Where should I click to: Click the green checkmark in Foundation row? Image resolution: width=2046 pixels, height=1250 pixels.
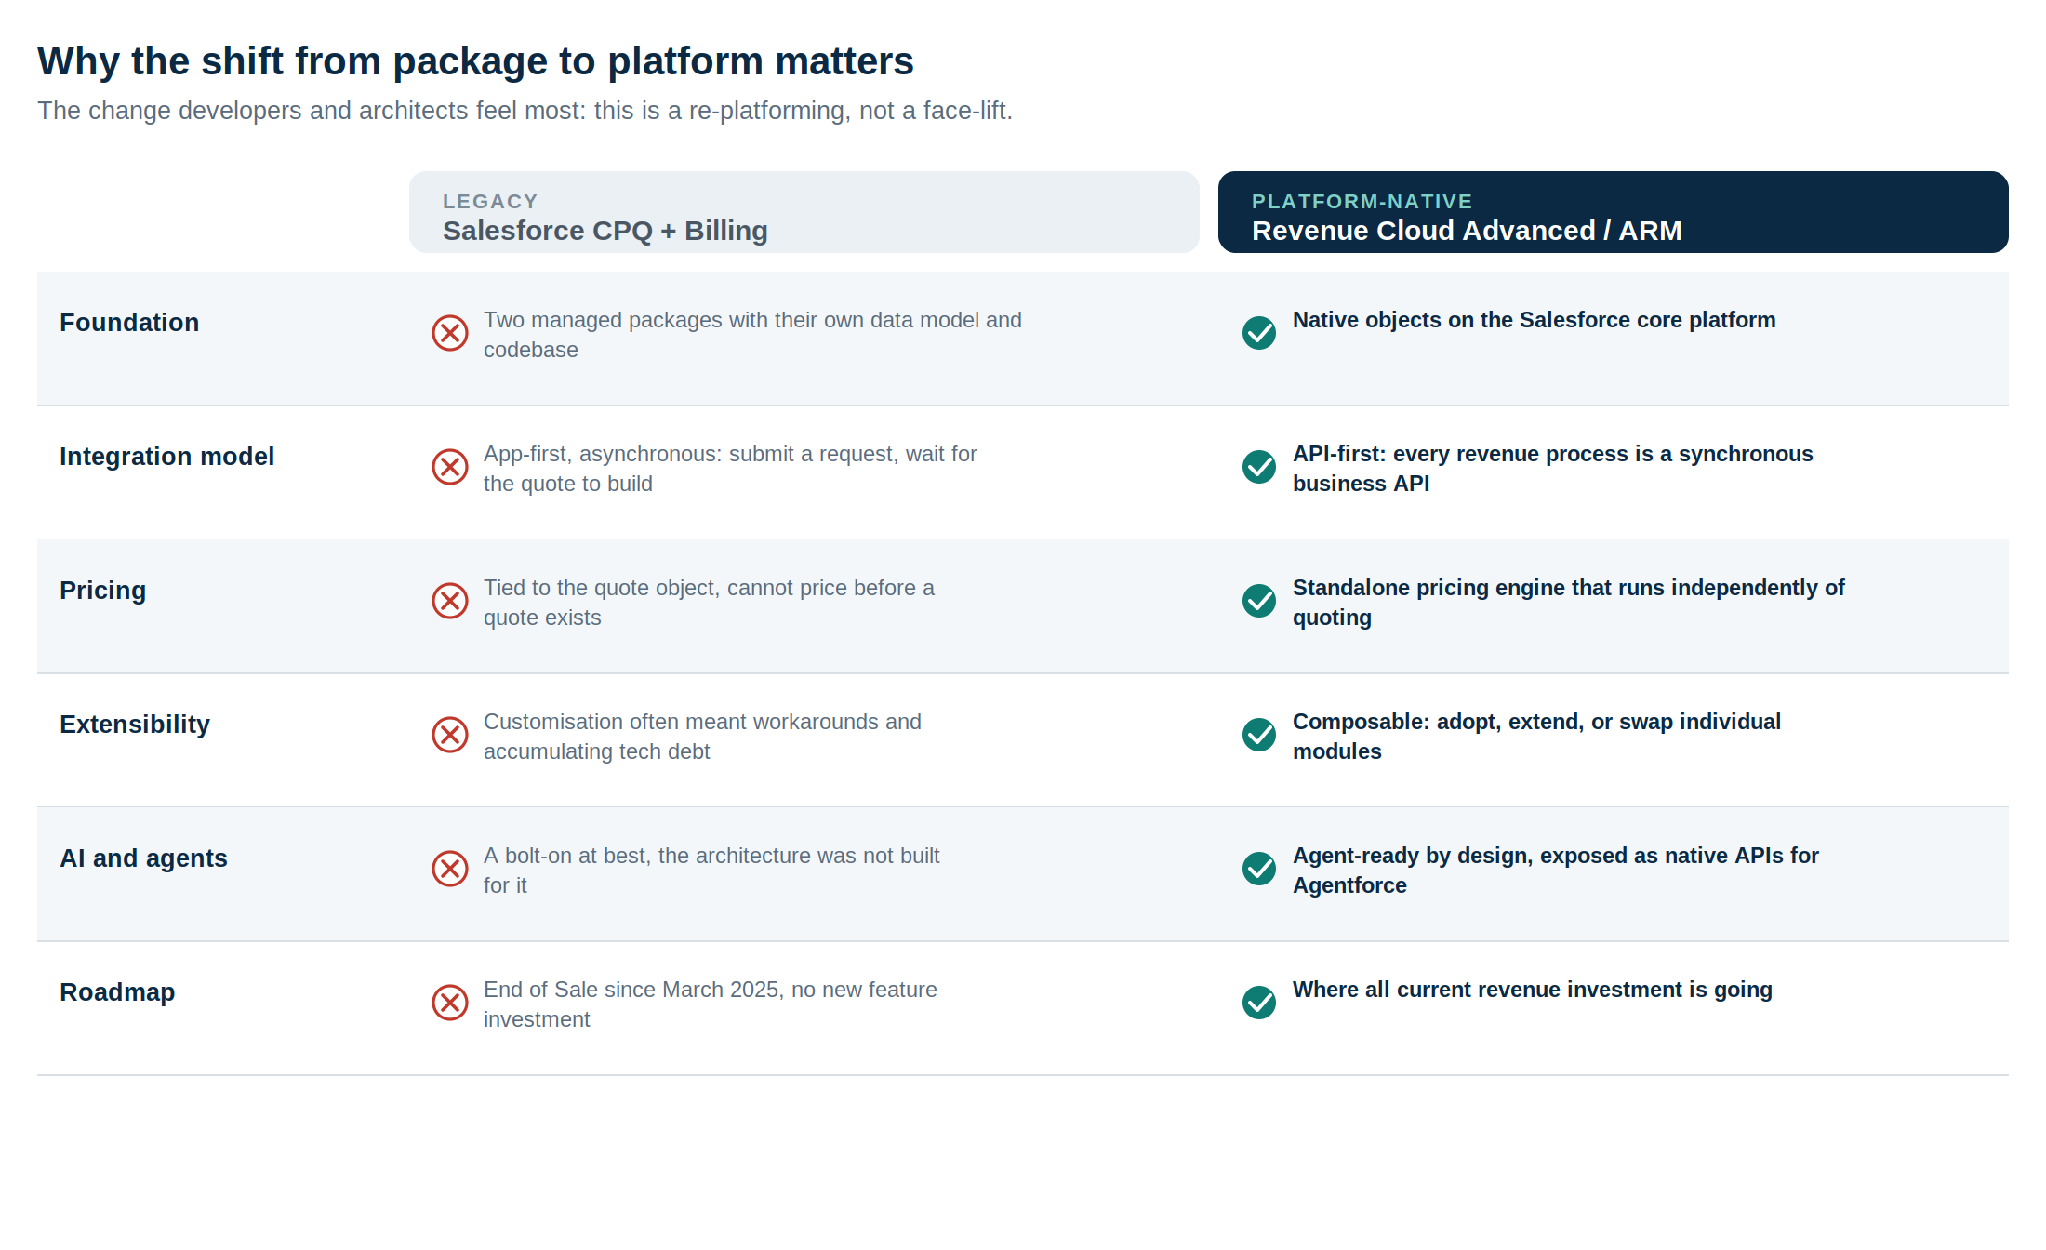[1259, 333]
